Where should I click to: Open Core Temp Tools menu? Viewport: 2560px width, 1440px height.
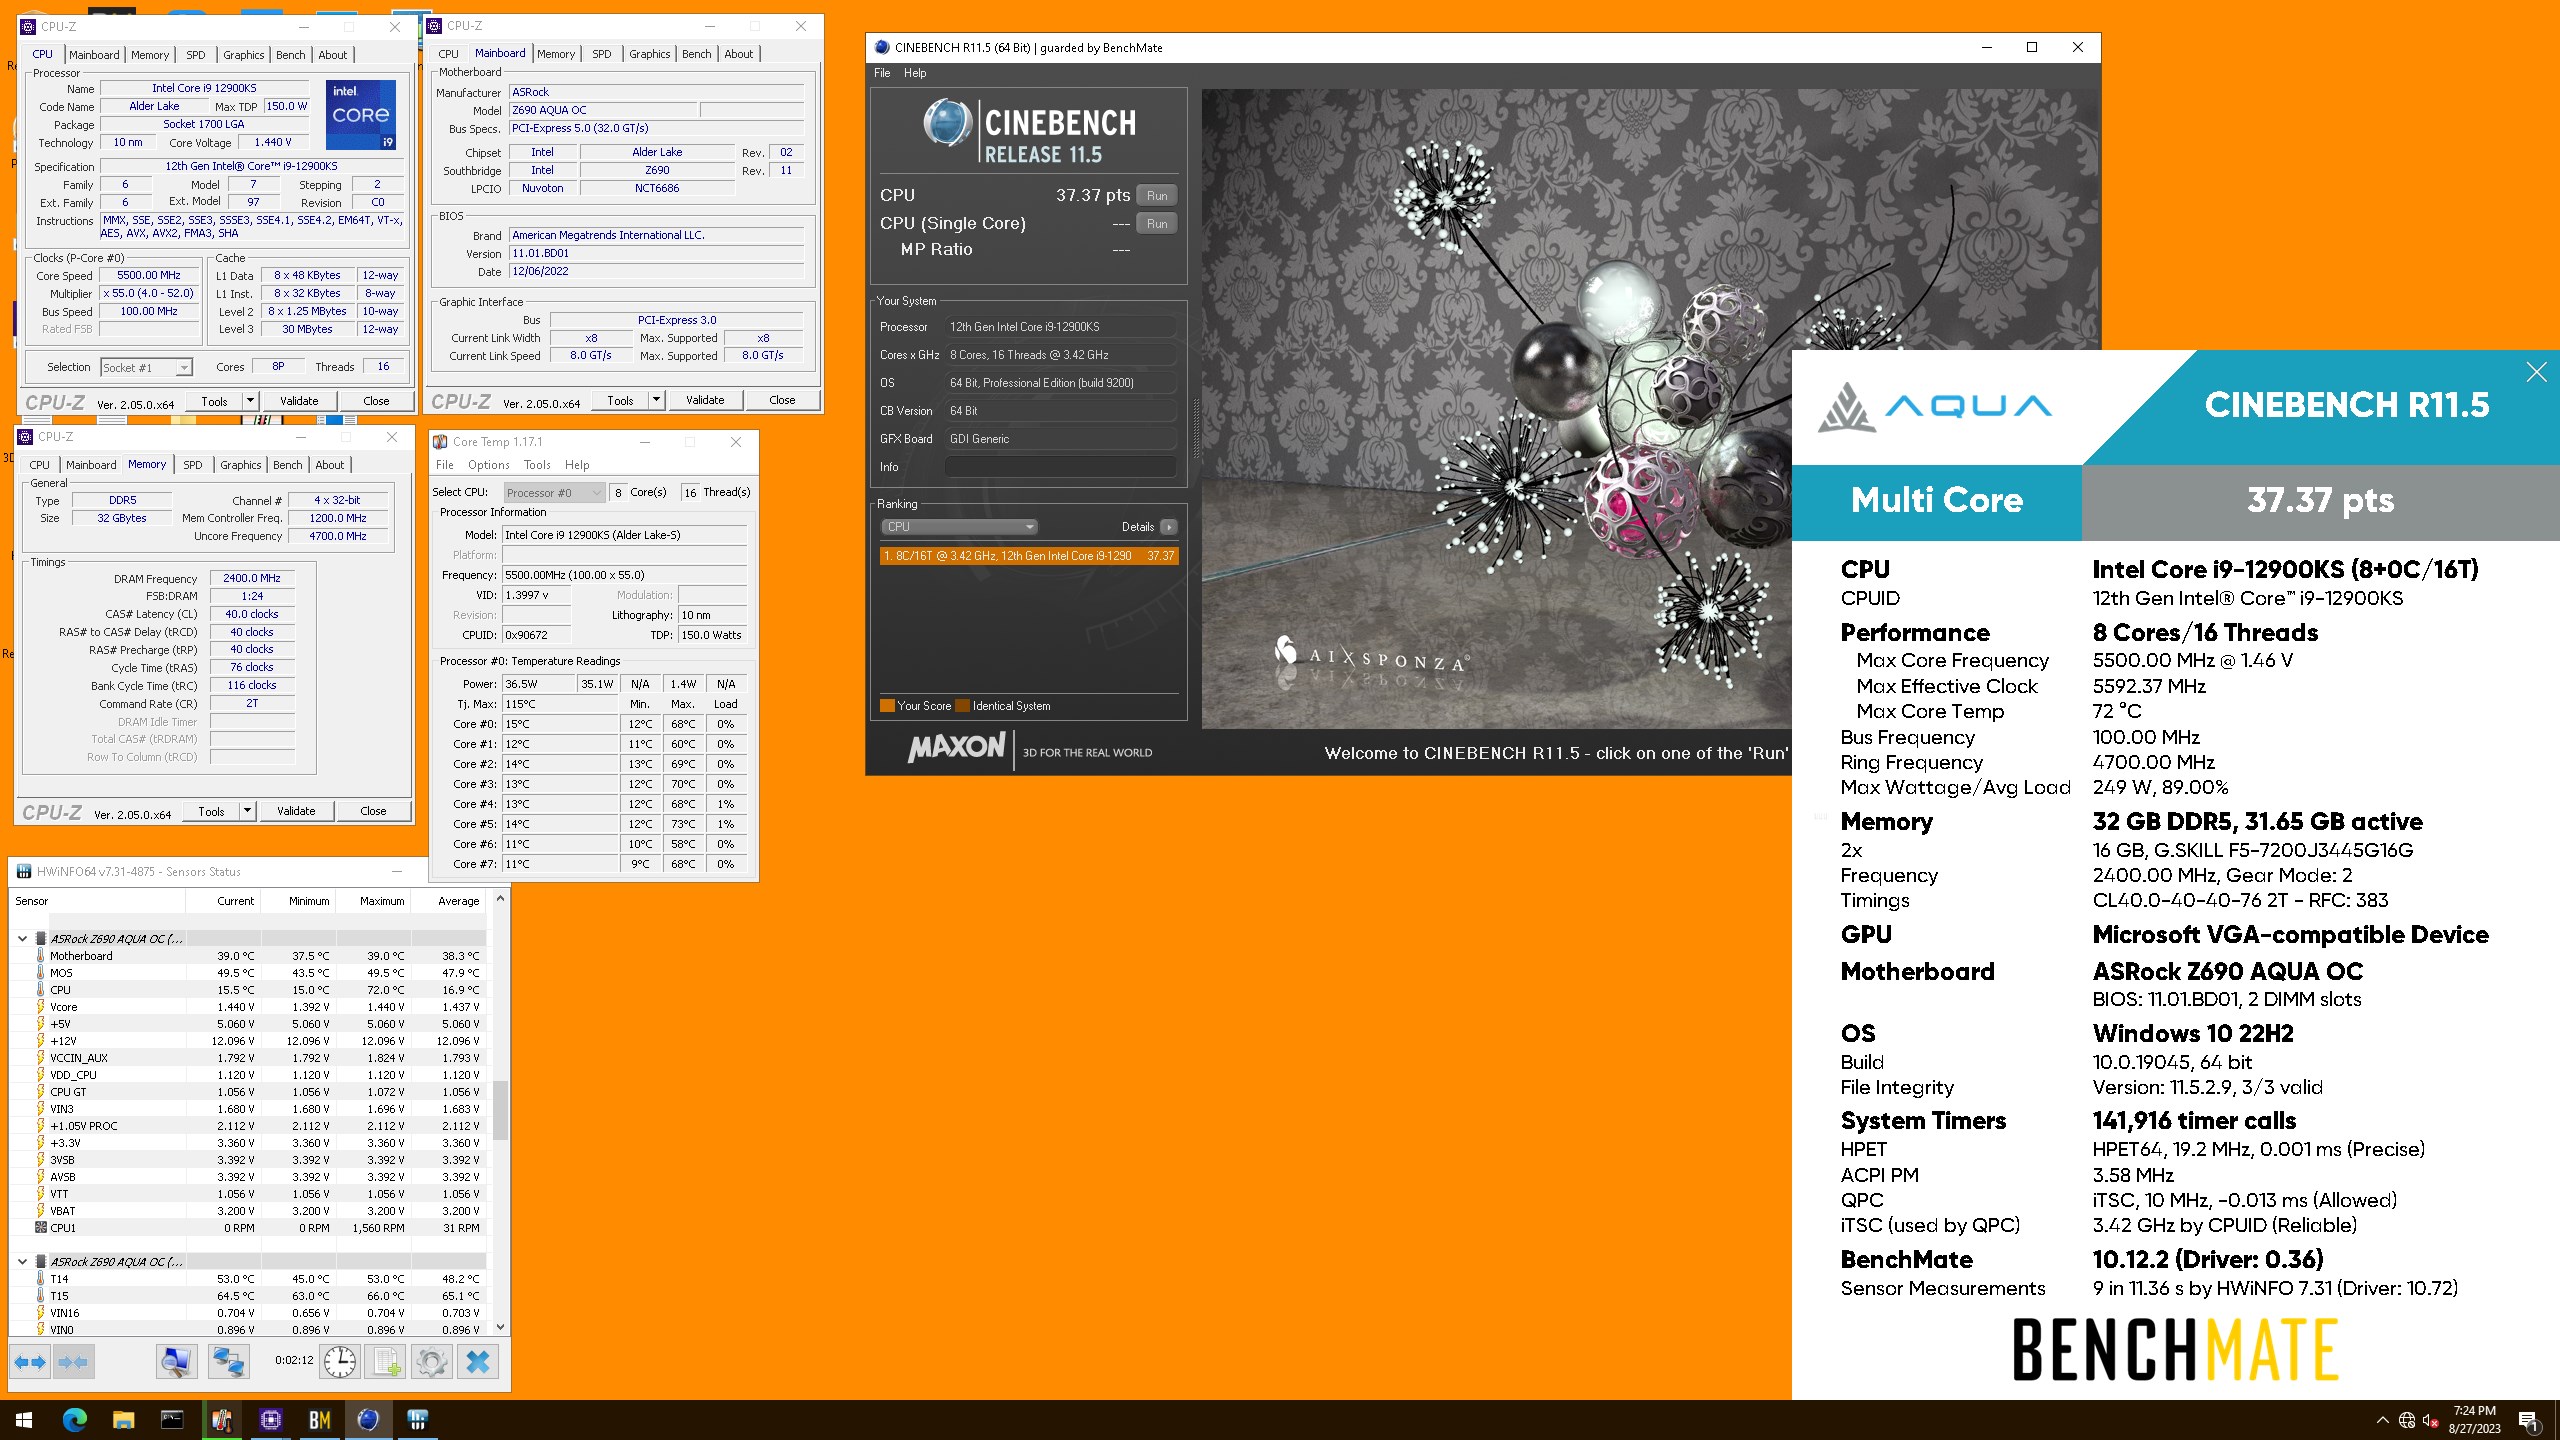click(x=537, y=465)
